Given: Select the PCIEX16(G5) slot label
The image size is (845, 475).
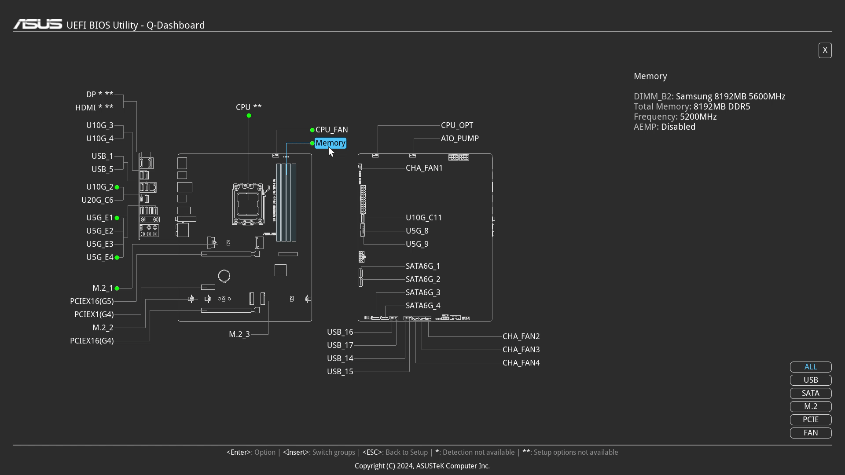Looking at the screenshot, I should [x=92, y=301].
